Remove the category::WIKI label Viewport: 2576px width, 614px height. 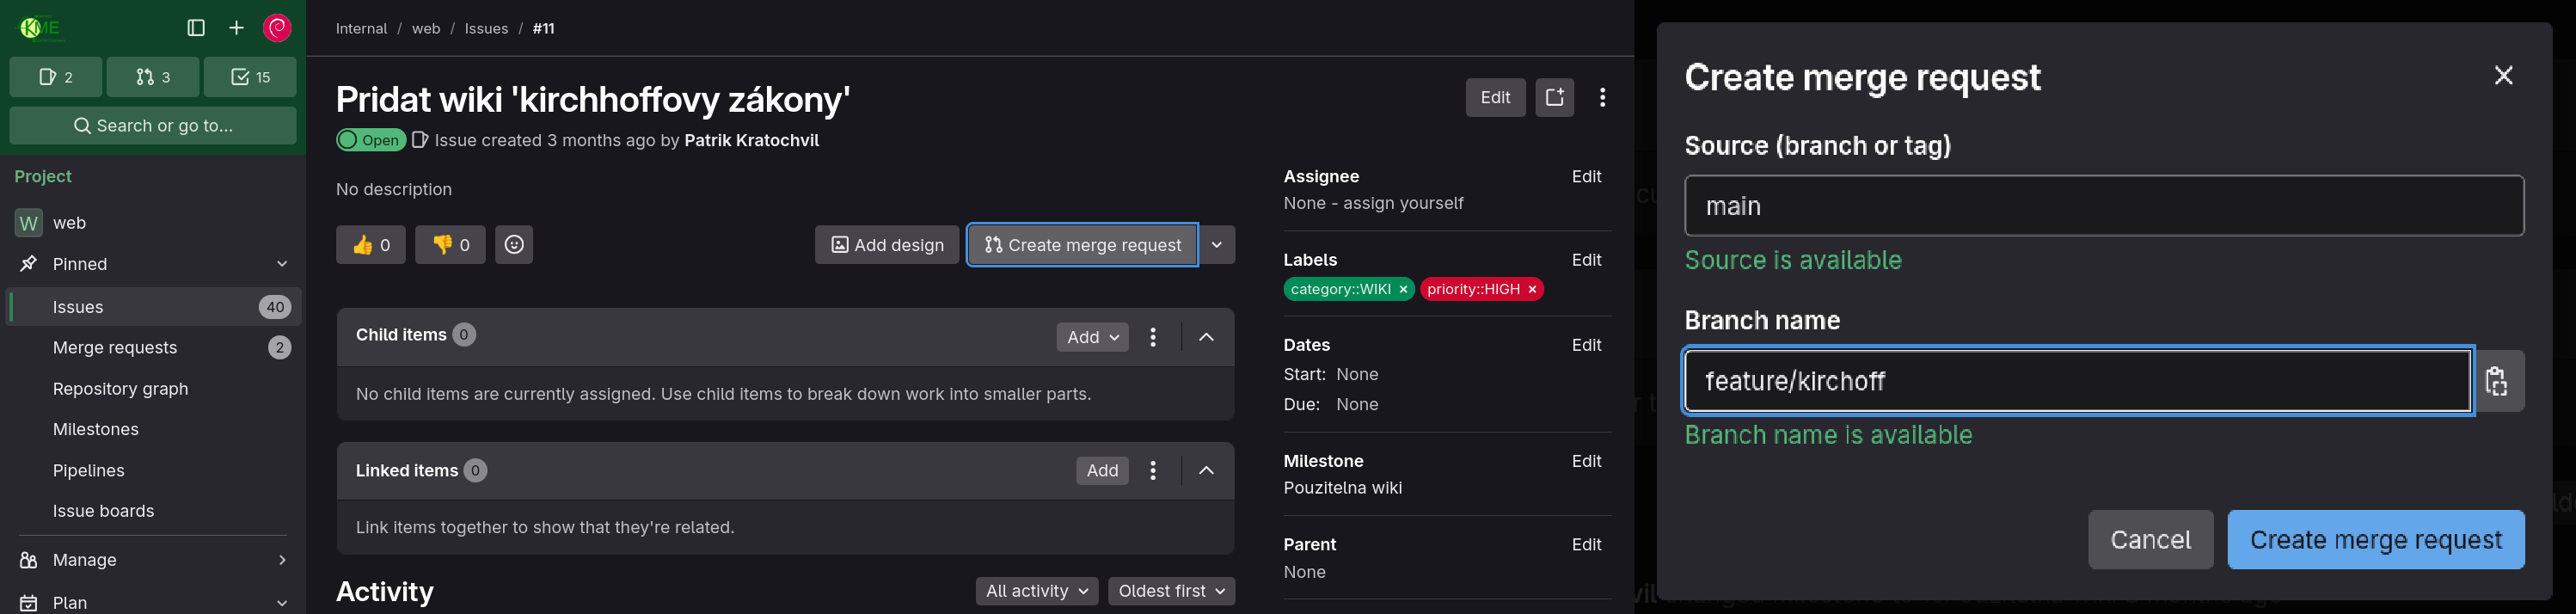tap(1403, 289)
